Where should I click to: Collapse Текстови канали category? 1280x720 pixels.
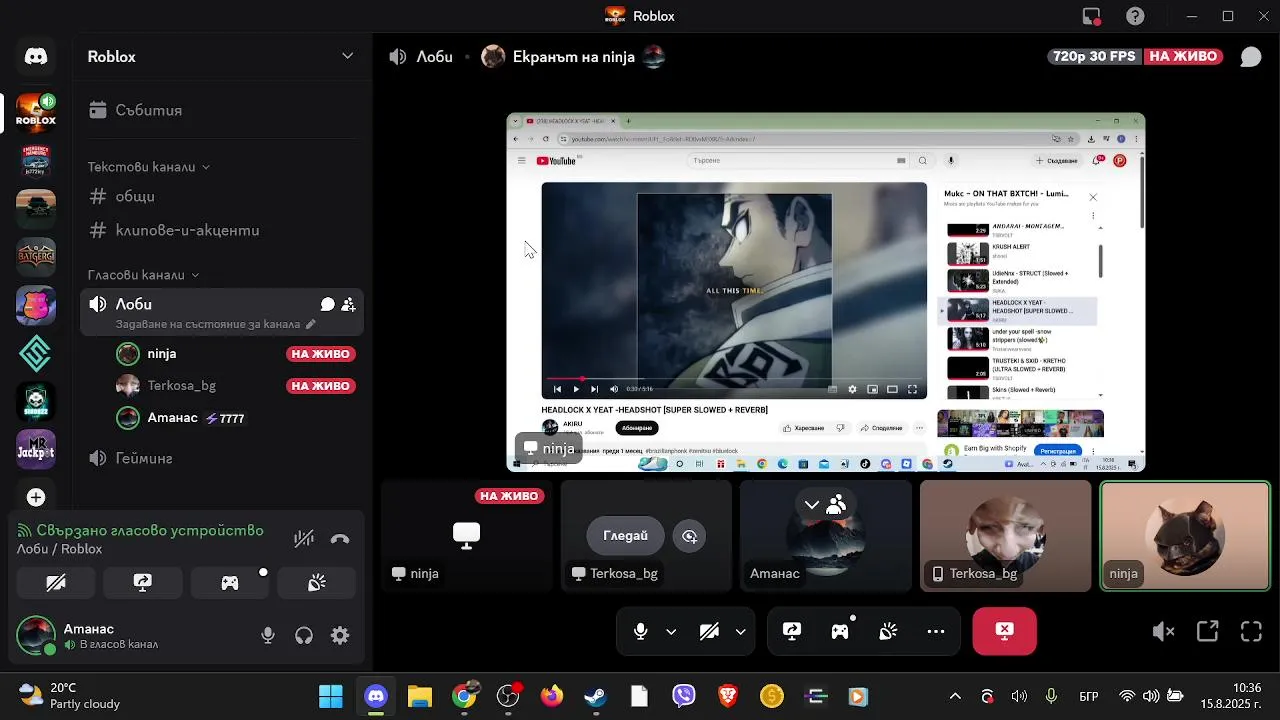[x=148, y=167]
